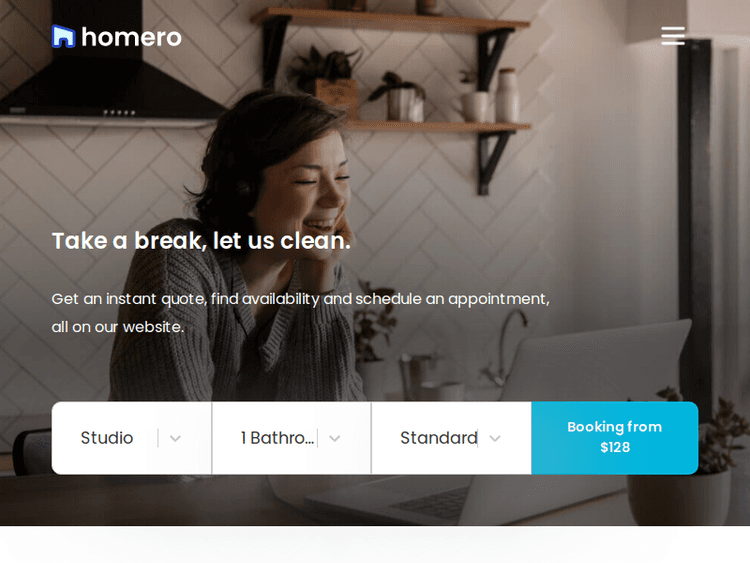Click the 'Get an instant quote' description text
This screenshot has width=750, height=563.
pyautogui.click(x=300, y=313)
